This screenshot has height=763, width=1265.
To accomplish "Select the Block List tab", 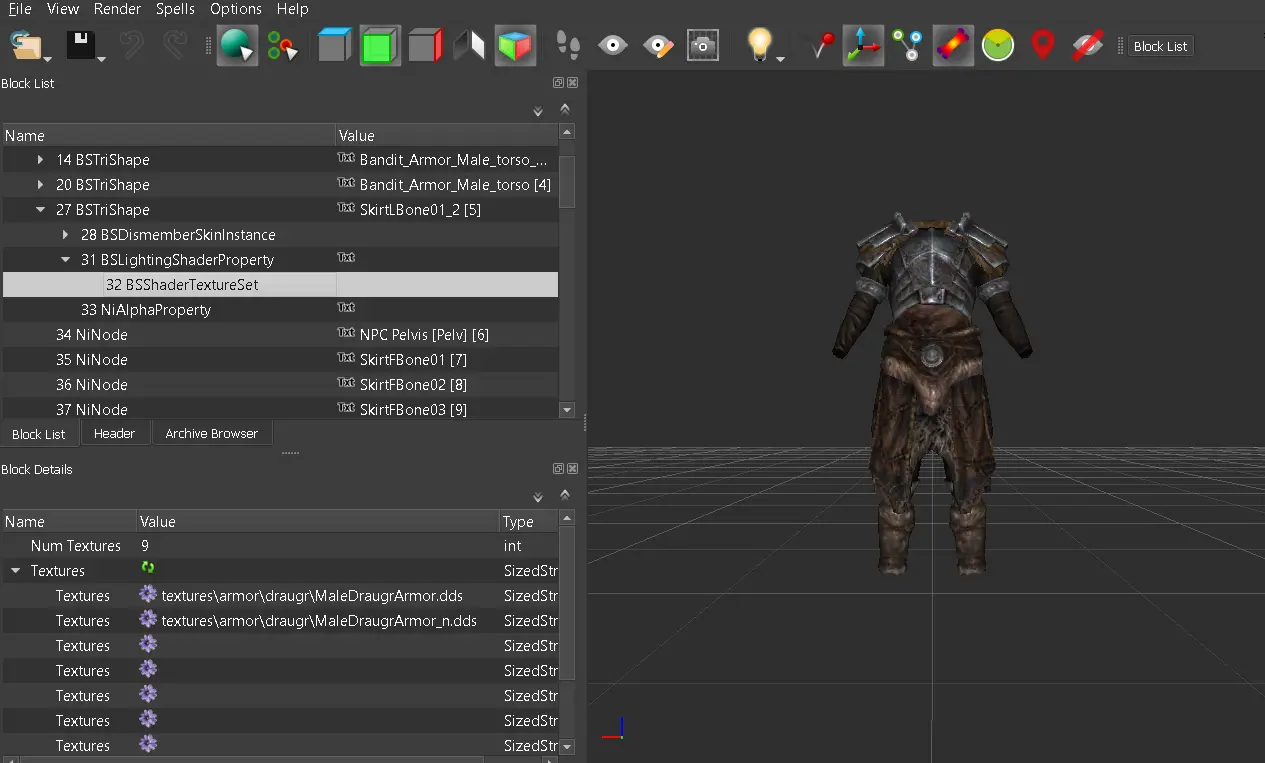I will pyautogui.click(x=39, y=434).
